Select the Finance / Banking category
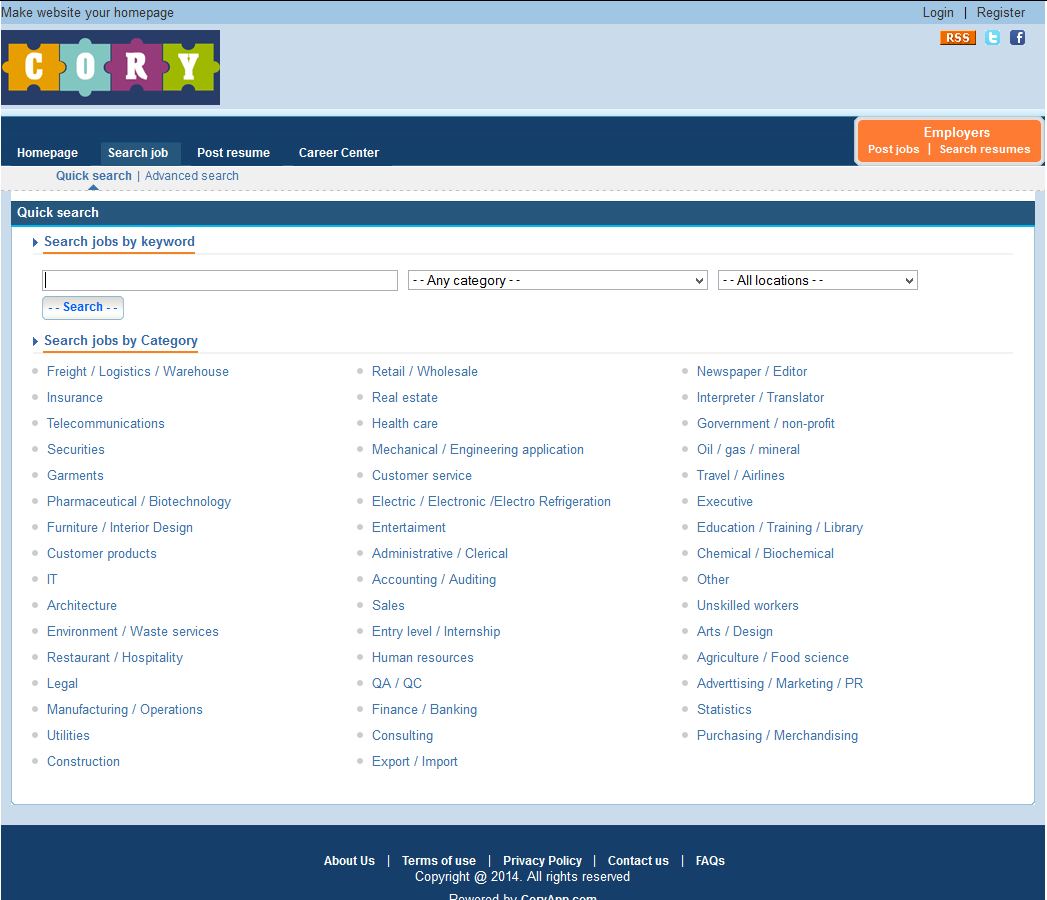This screenshot has width=1047, height=900. click(x=424, y=709)
